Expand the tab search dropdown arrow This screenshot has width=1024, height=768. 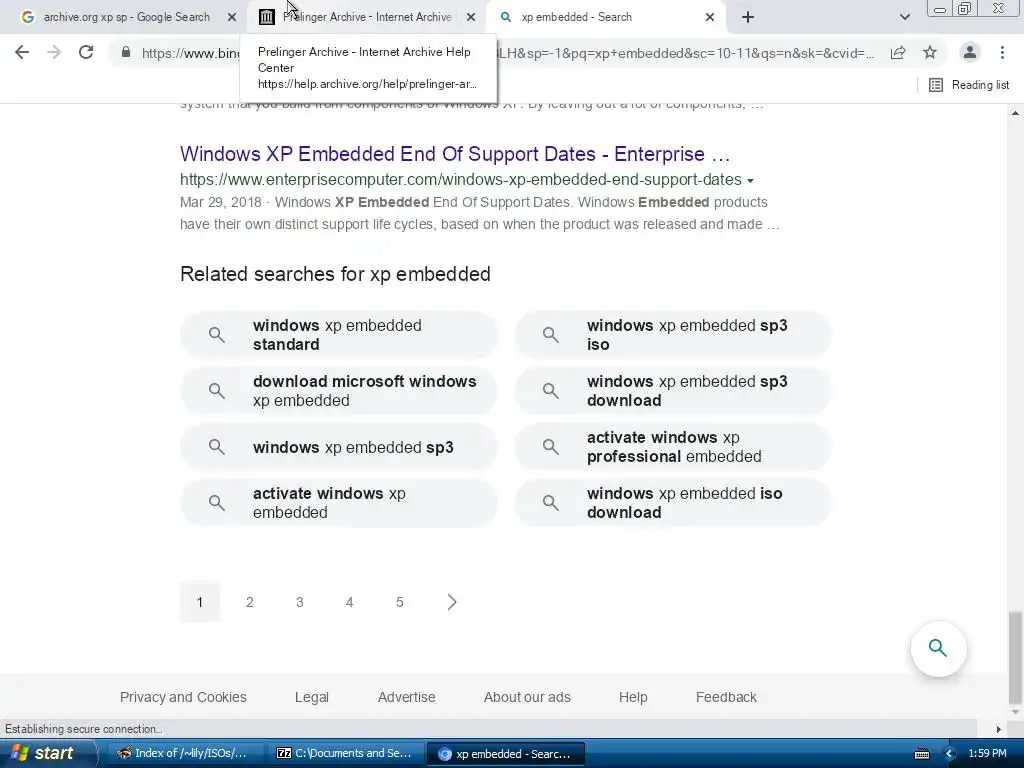(x=904, y=18)
